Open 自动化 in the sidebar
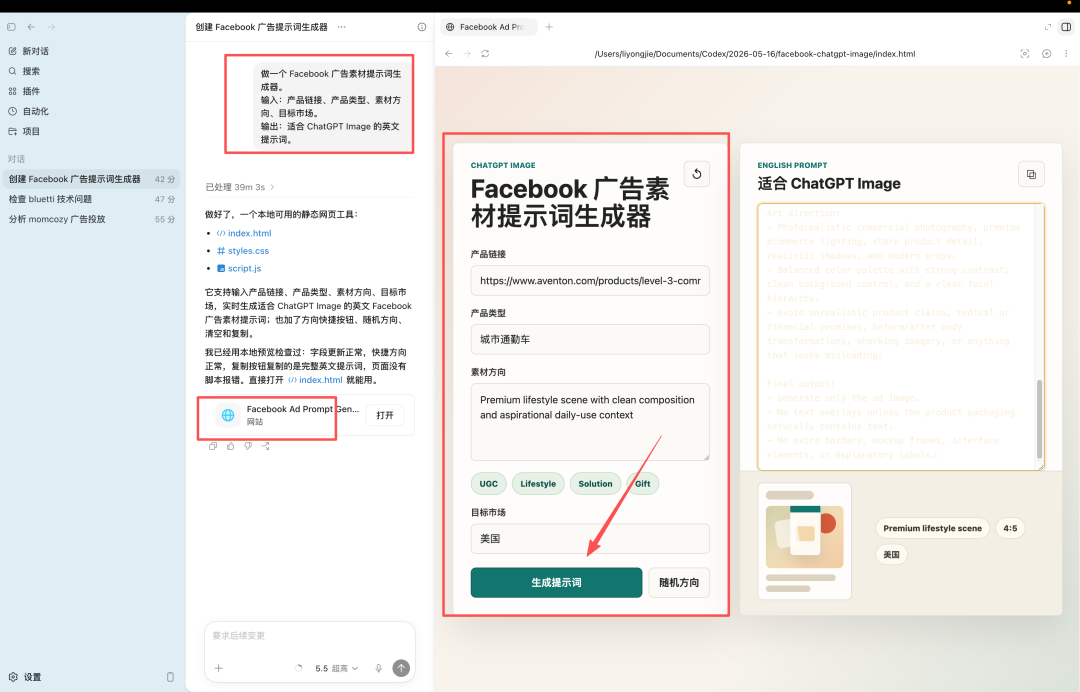Viewport: 1080px width, 692px height. (x=29, y=111)
